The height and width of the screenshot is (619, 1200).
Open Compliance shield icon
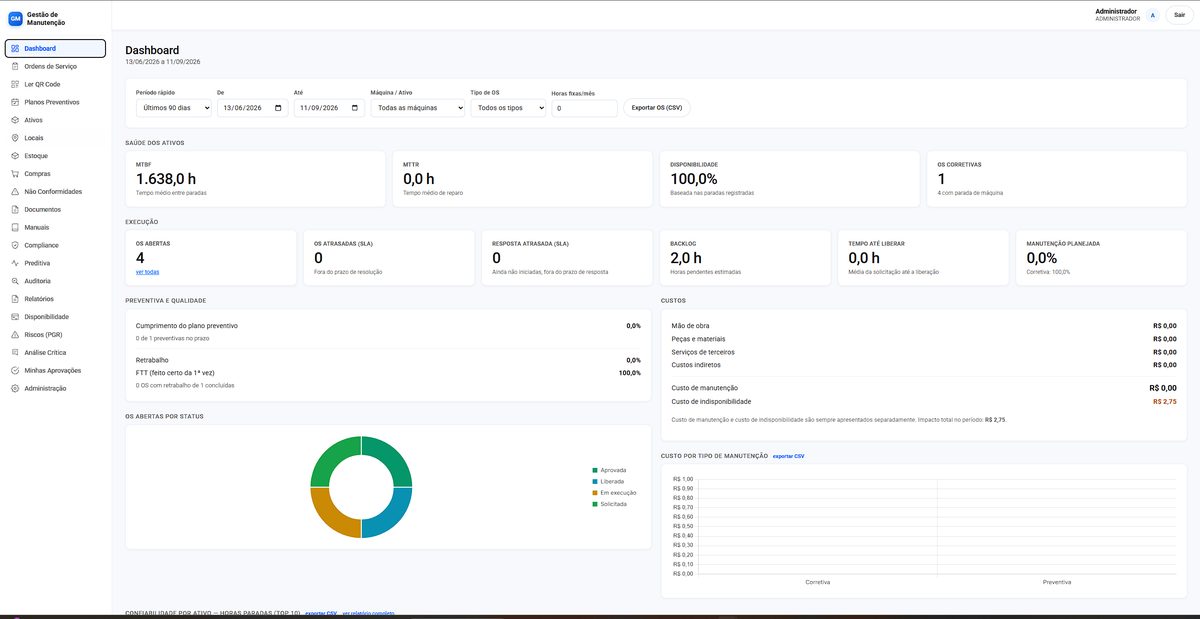coord(15,245)
